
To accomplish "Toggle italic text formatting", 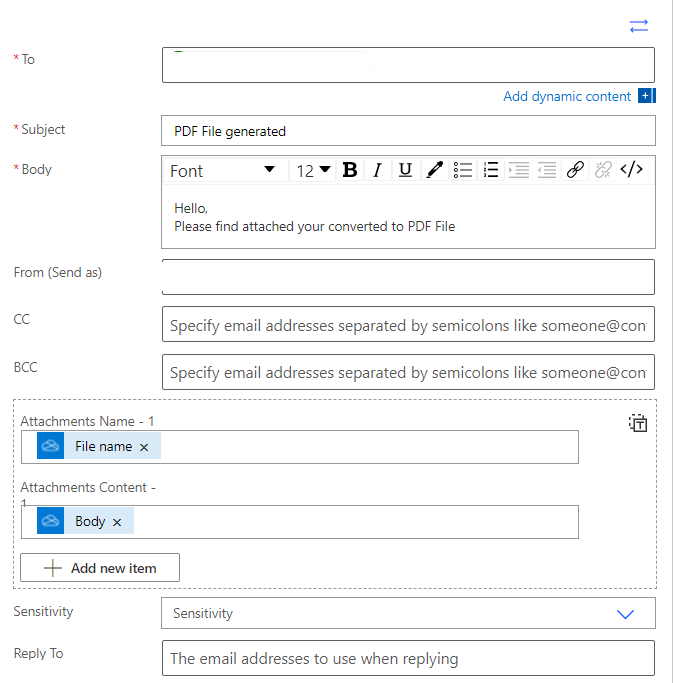I will coord(377,170).
